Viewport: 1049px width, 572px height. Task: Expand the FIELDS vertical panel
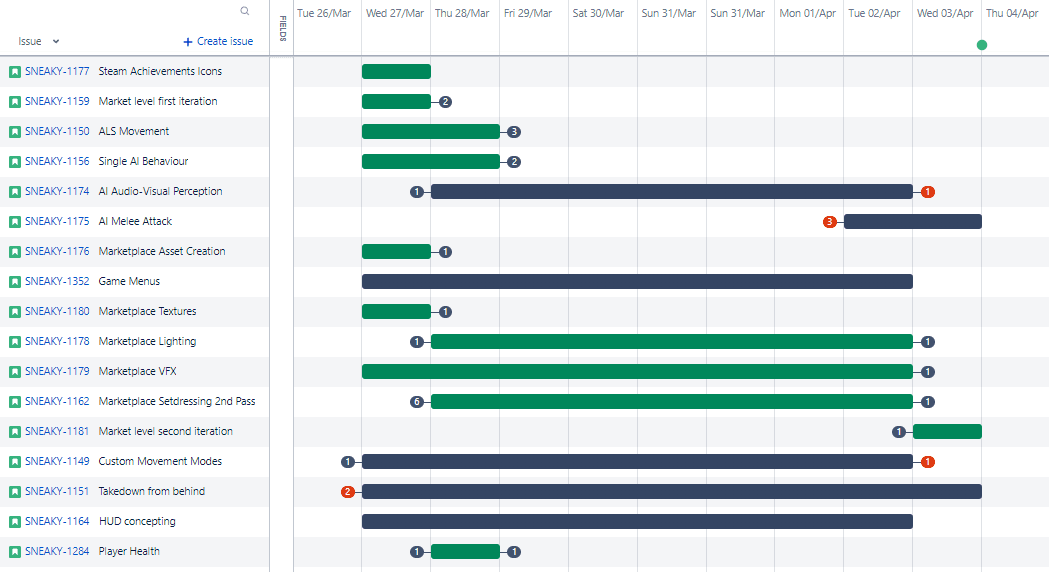(282, 28)
